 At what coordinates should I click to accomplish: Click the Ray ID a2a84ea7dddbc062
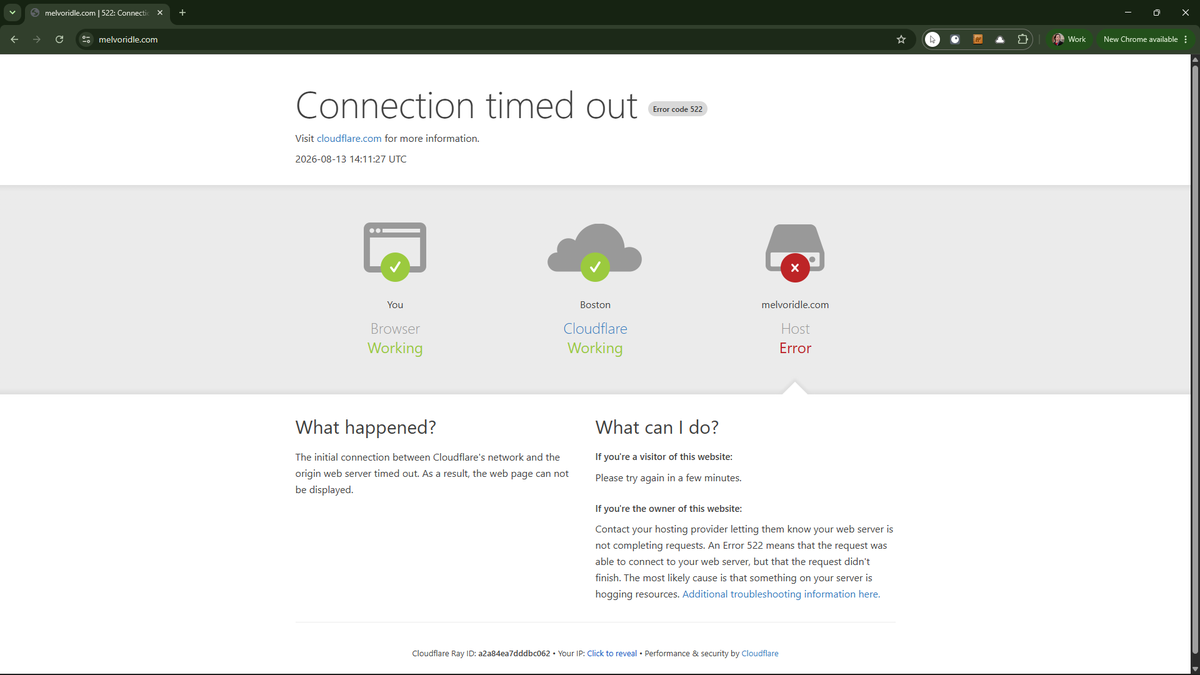[x=514, y=653]
